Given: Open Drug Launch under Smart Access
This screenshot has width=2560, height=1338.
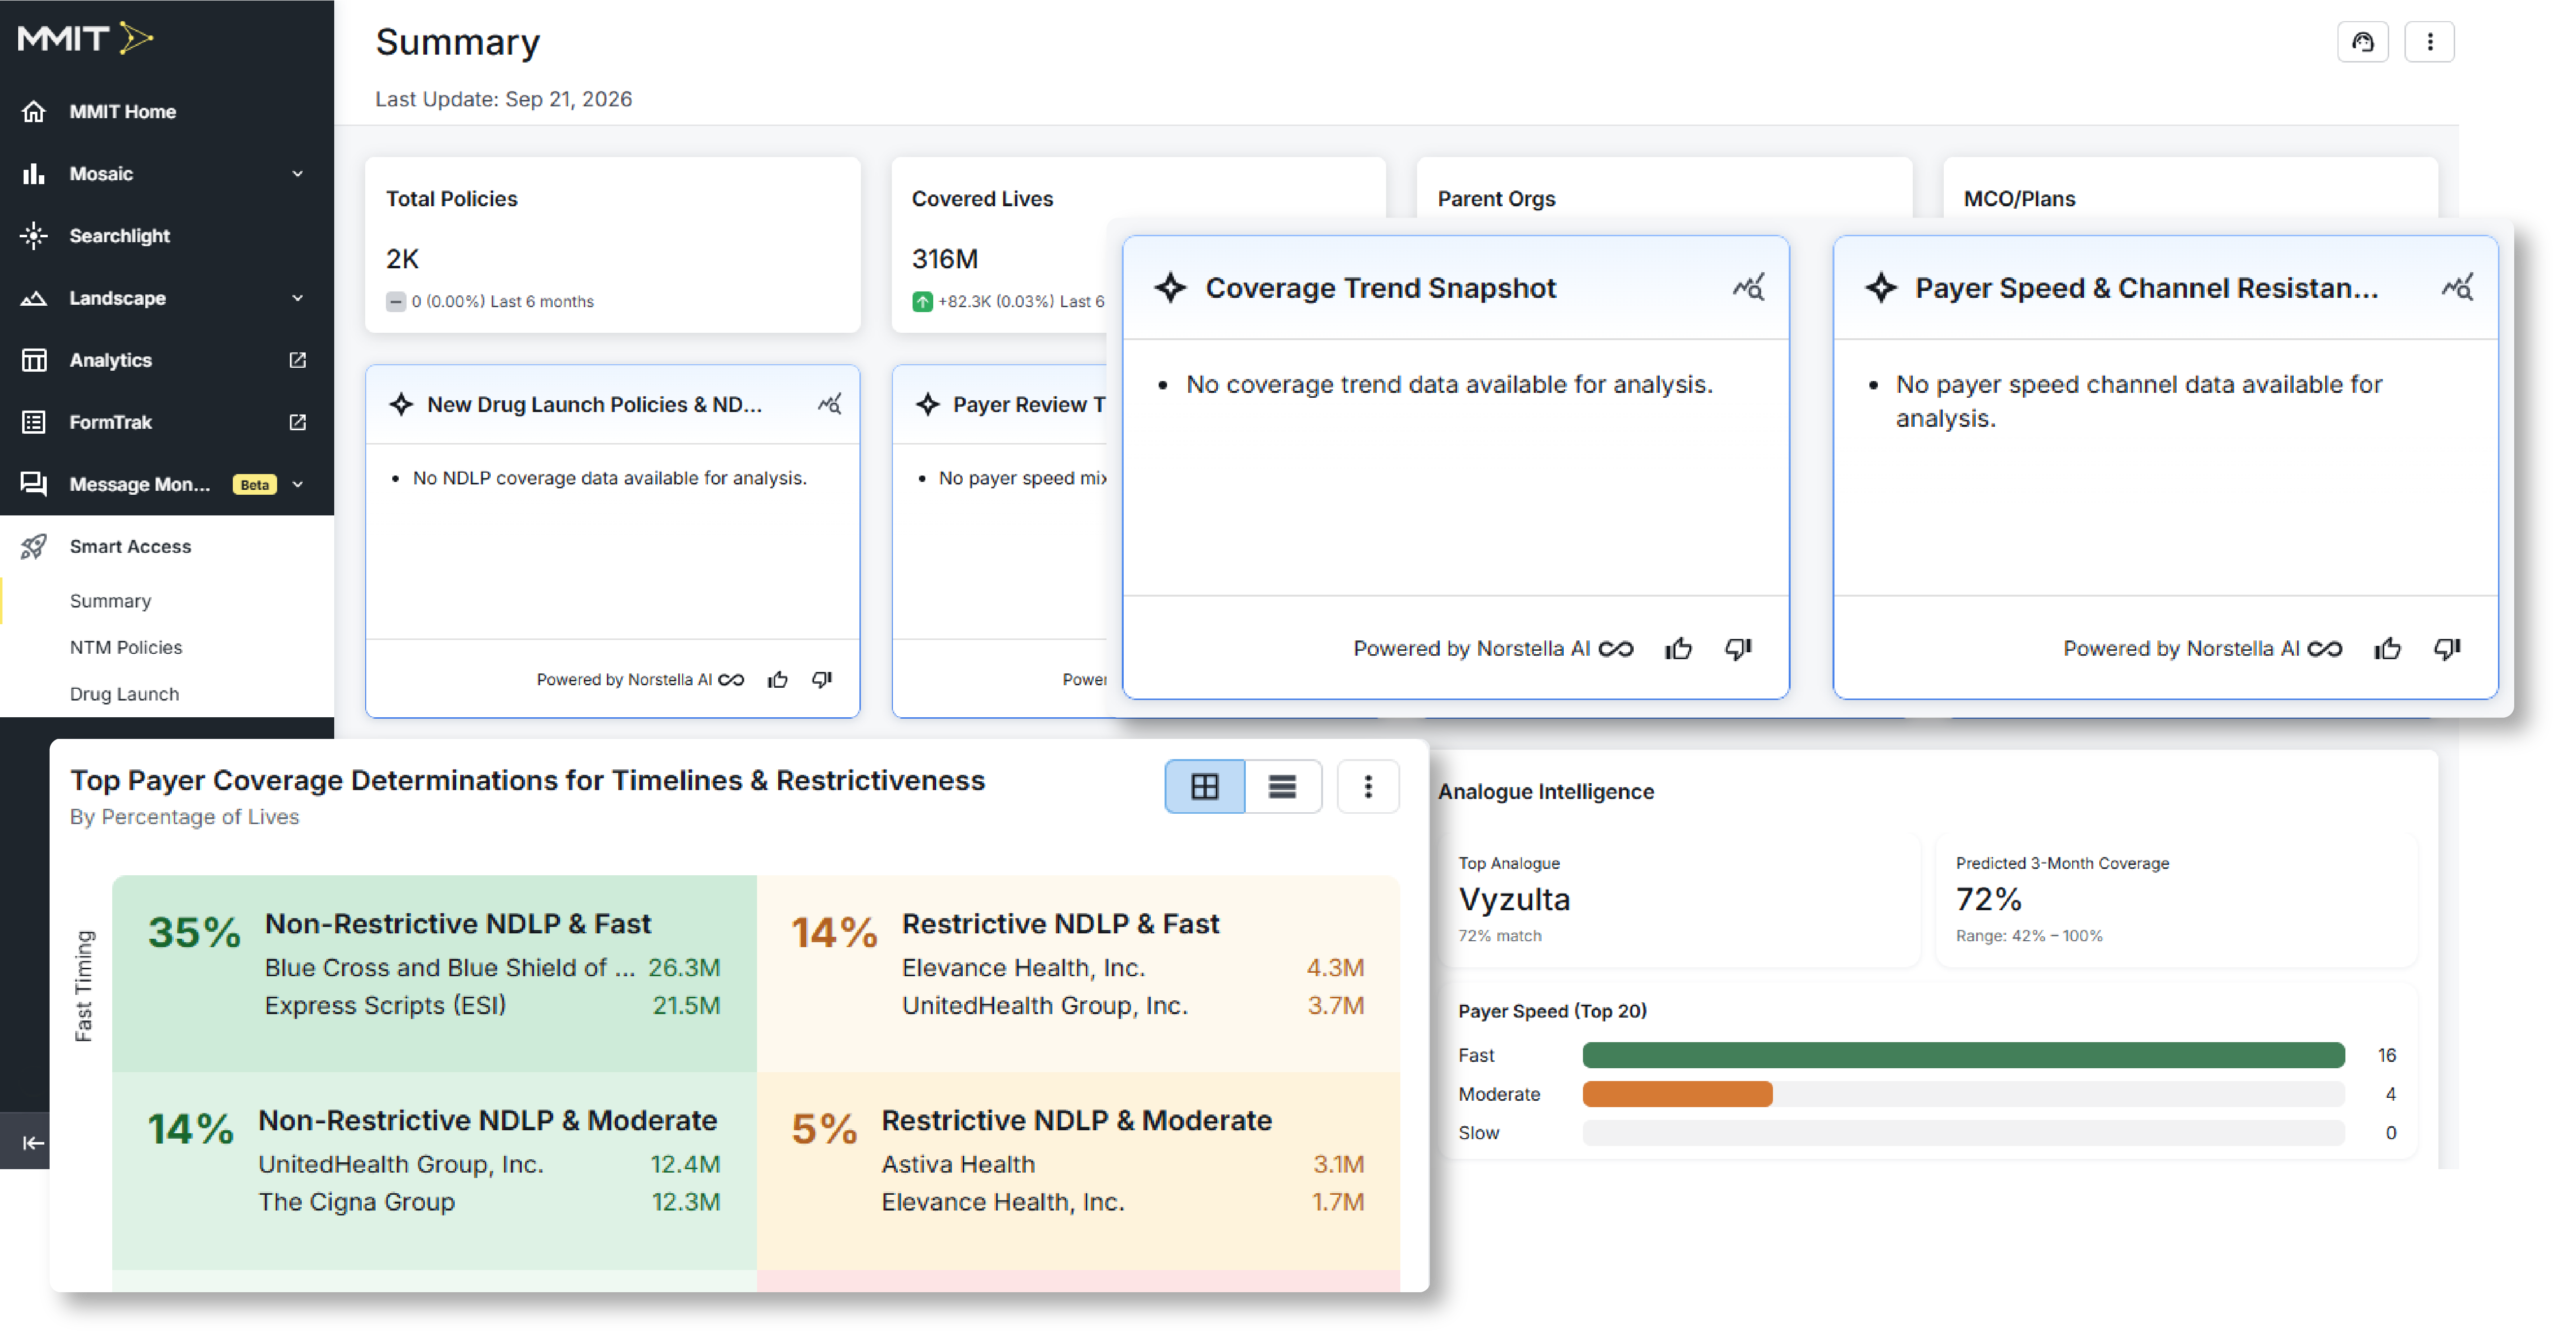Looking at the screenshot, I should (x=124, y=694).
